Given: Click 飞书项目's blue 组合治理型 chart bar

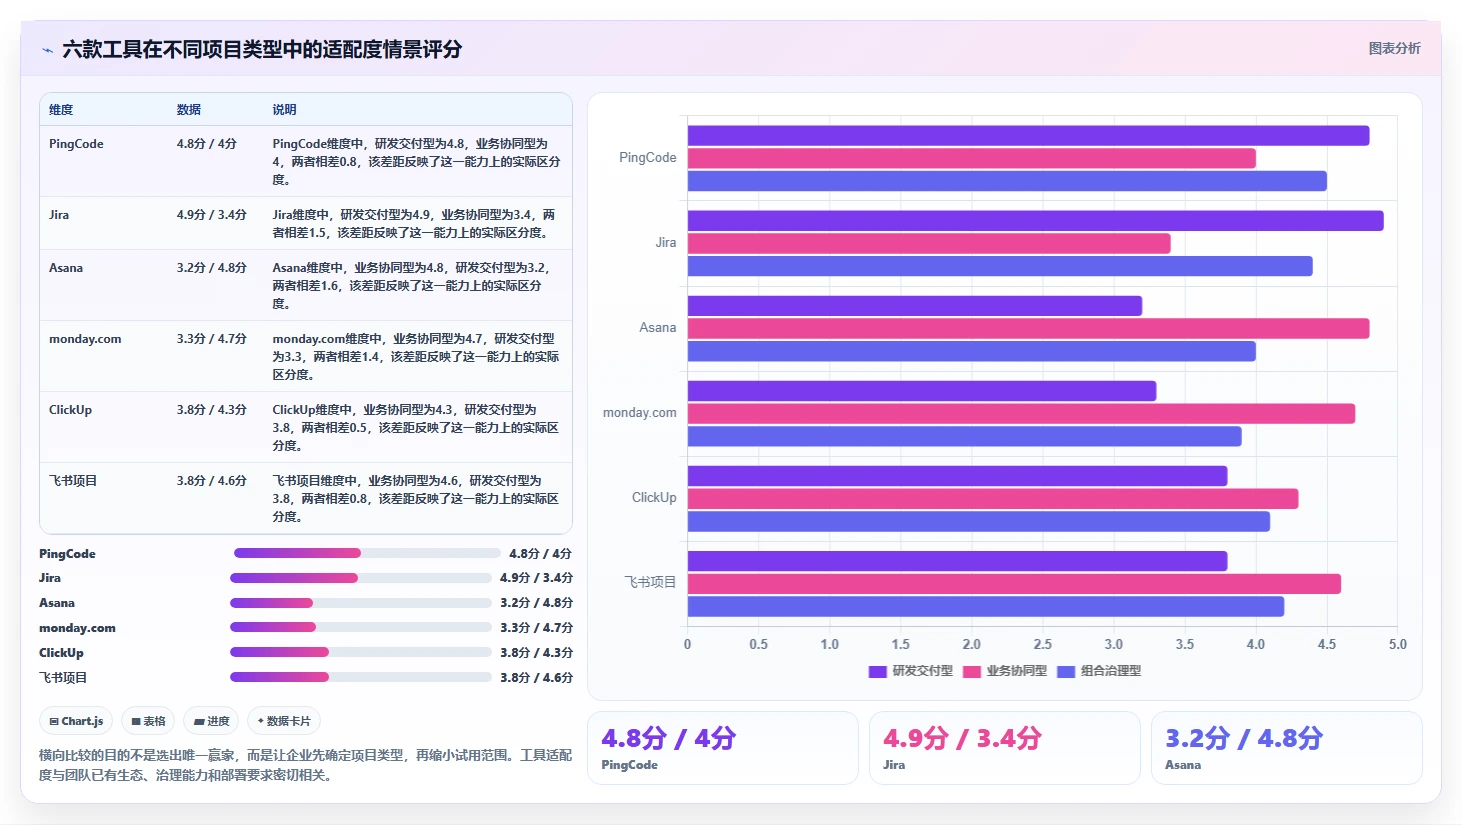Looking at the screenshot, I should [x=986, y=606].
